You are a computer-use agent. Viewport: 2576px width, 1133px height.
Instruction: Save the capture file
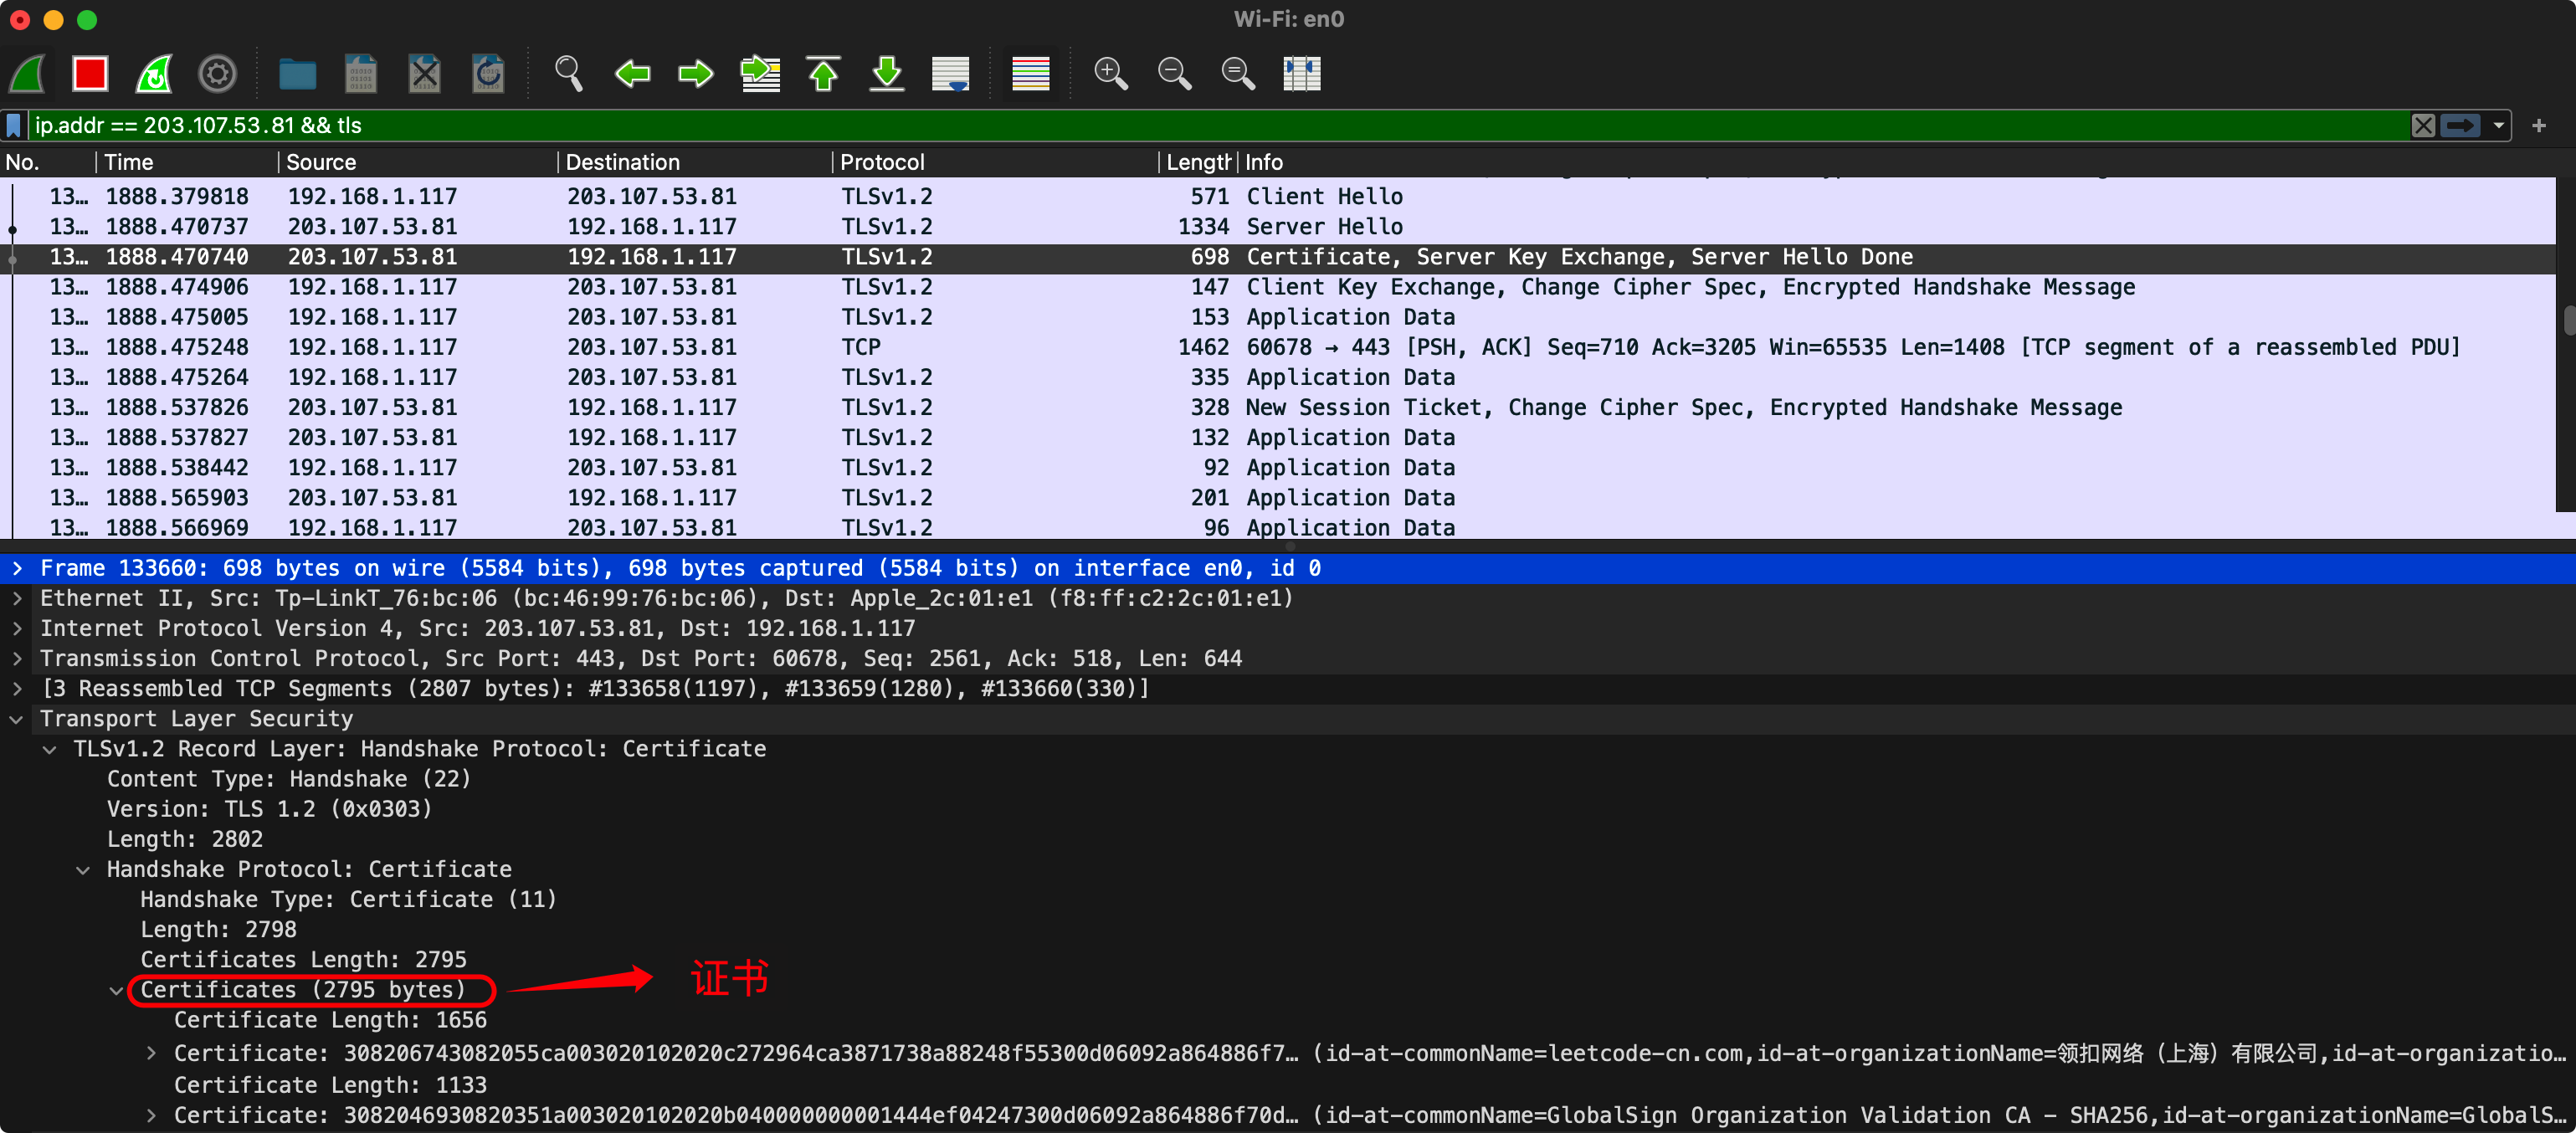point(360,74)
